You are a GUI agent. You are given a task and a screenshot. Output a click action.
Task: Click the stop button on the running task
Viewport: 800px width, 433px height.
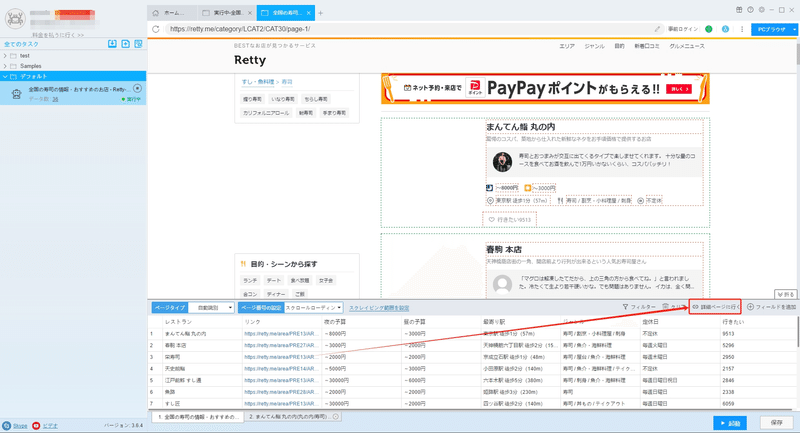click(x=137, y=88)
